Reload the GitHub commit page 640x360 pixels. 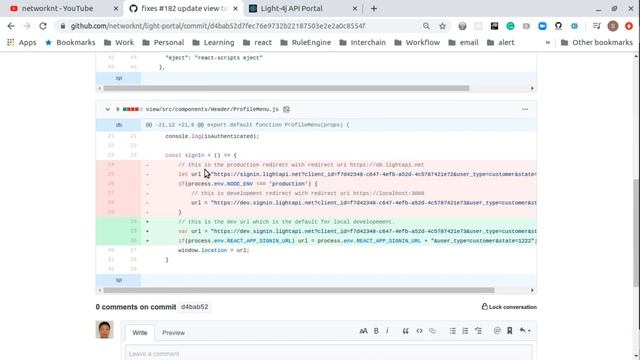click(43, 26)
